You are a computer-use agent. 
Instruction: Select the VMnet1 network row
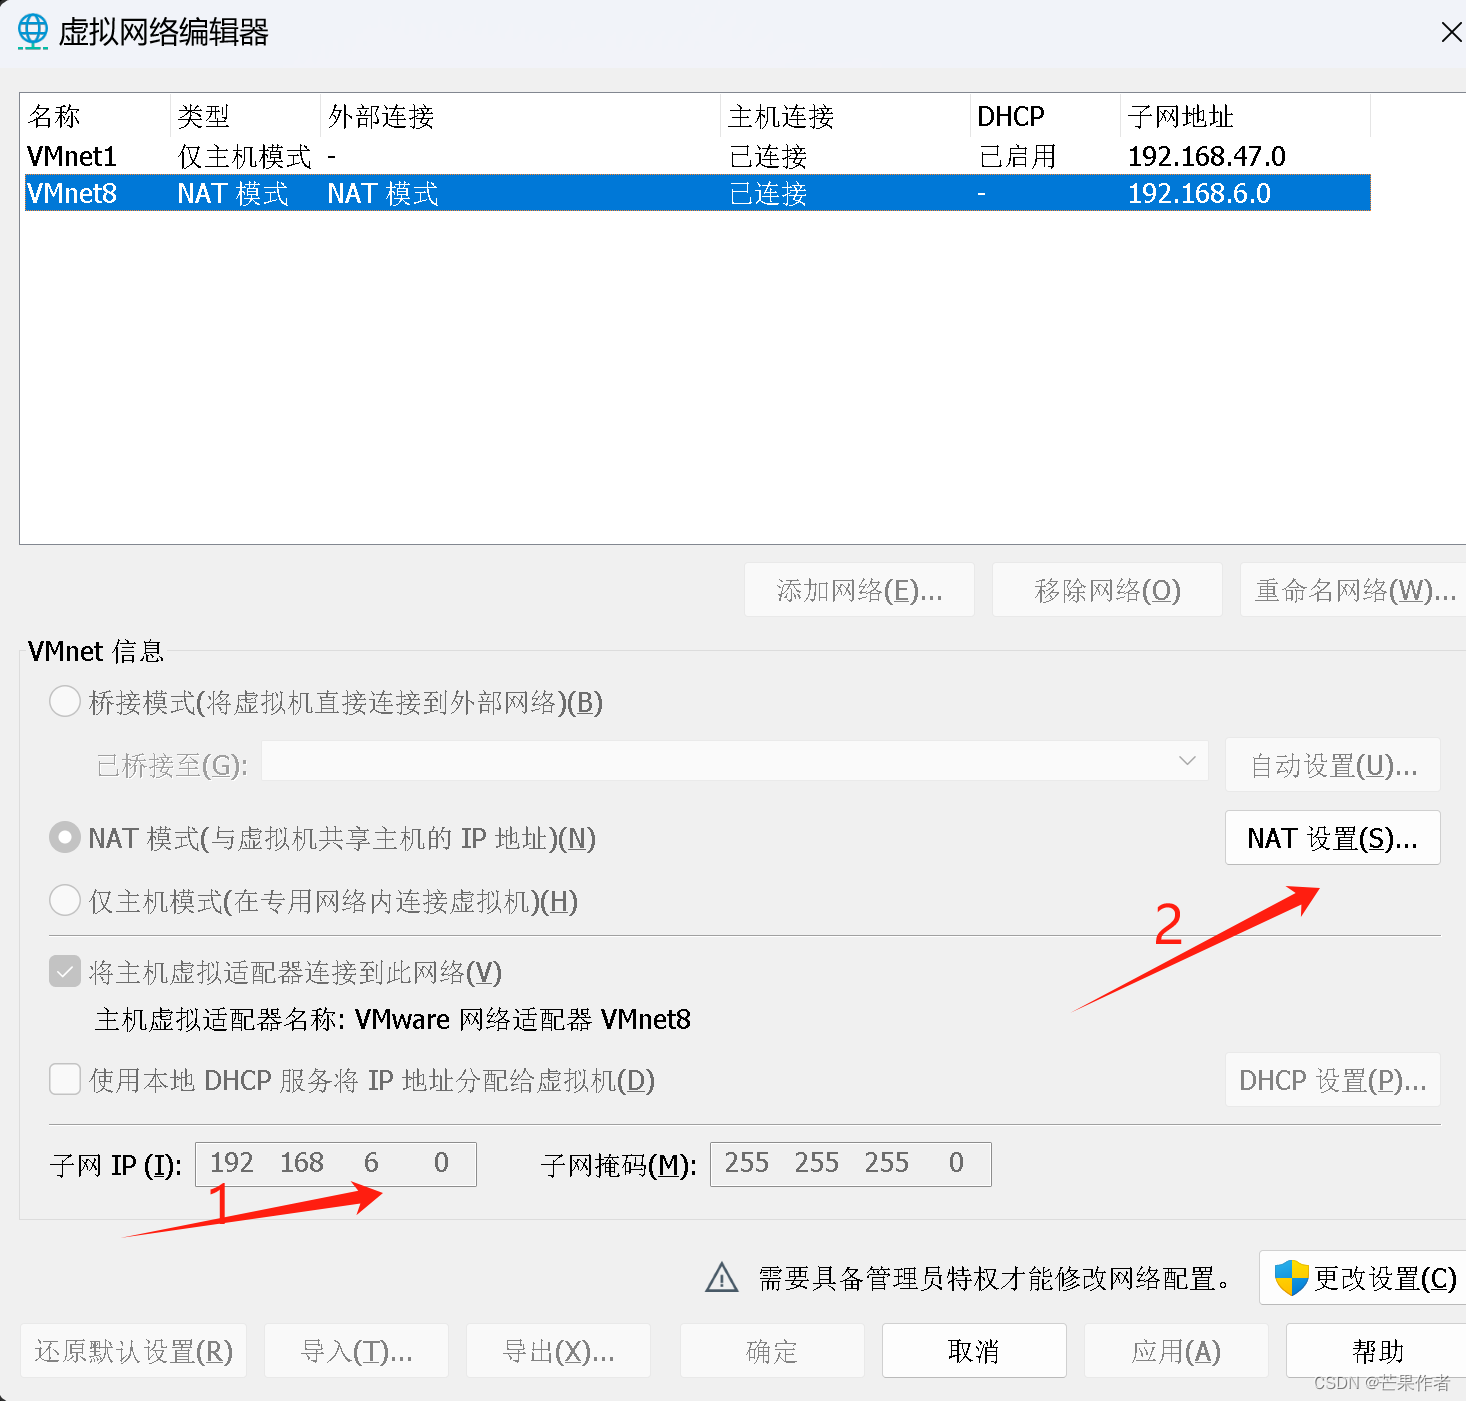coord(697,156)
